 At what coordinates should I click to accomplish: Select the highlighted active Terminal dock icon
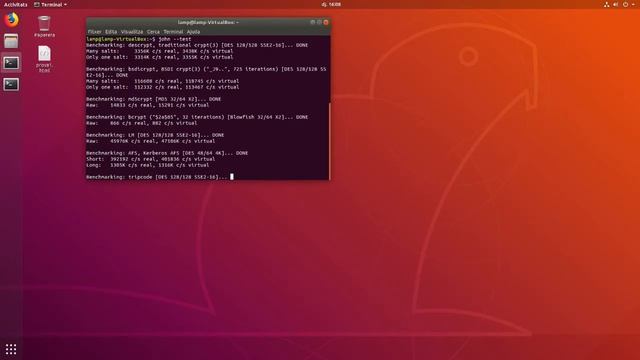[x=11, y=63]
